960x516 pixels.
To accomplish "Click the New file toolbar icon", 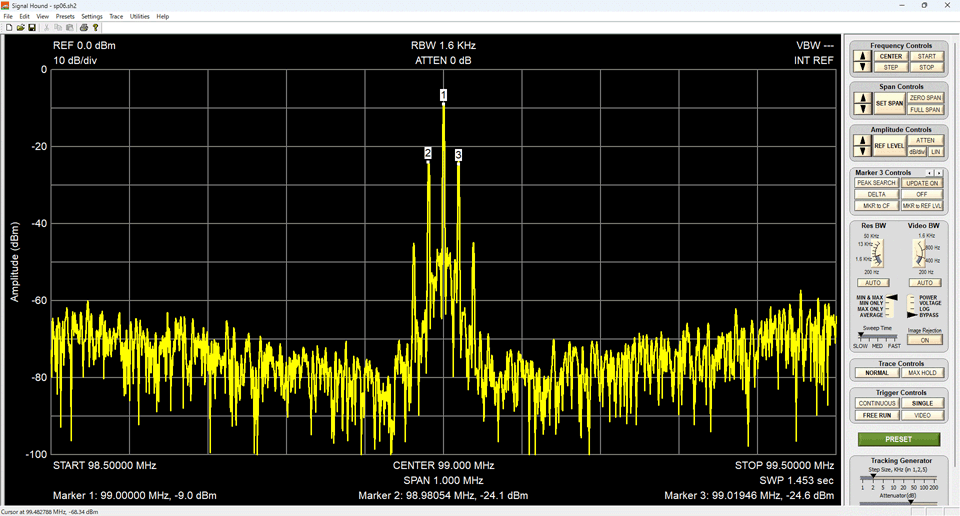I will click(x=8, y=28).
